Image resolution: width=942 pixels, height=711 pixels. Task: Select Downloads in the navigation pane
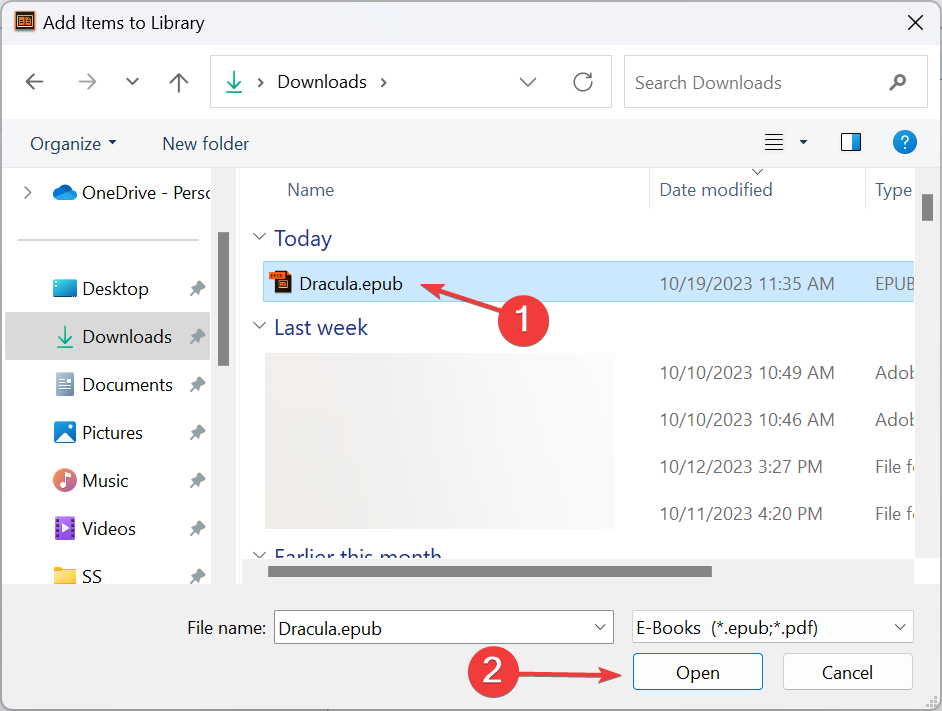(108, 336)
